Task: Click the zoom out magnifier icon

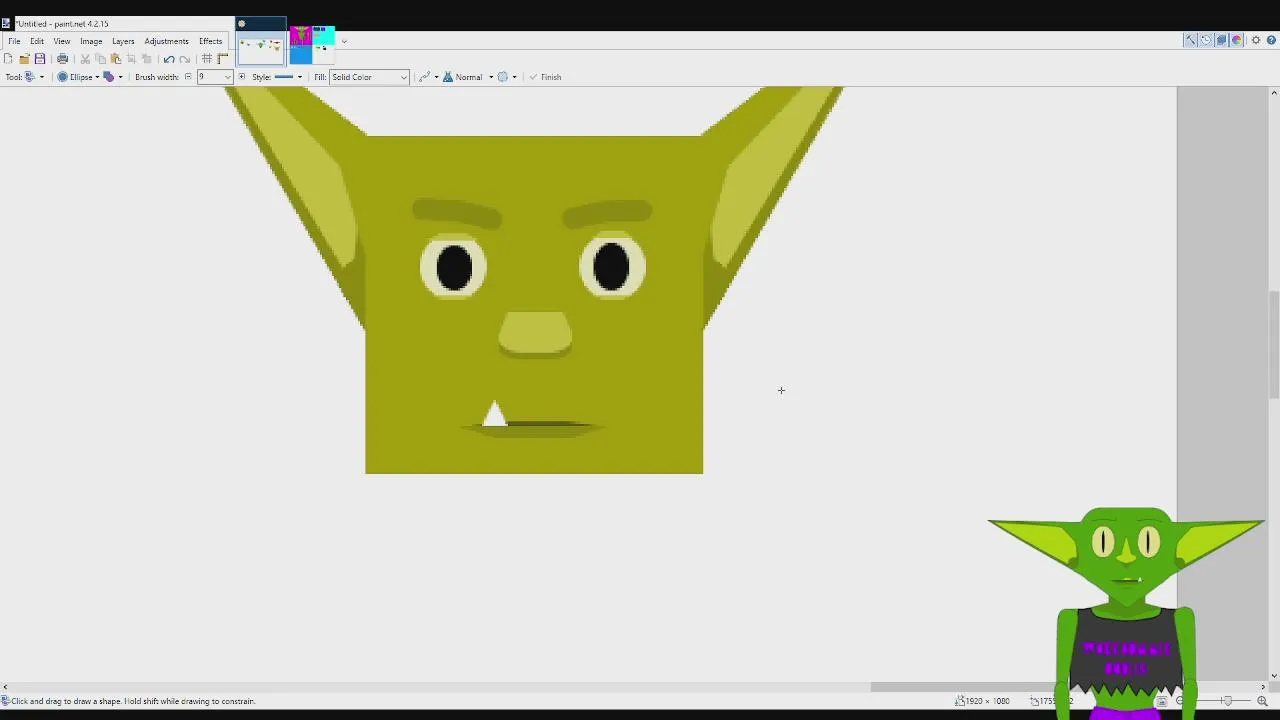Action: click(1180, 701)
